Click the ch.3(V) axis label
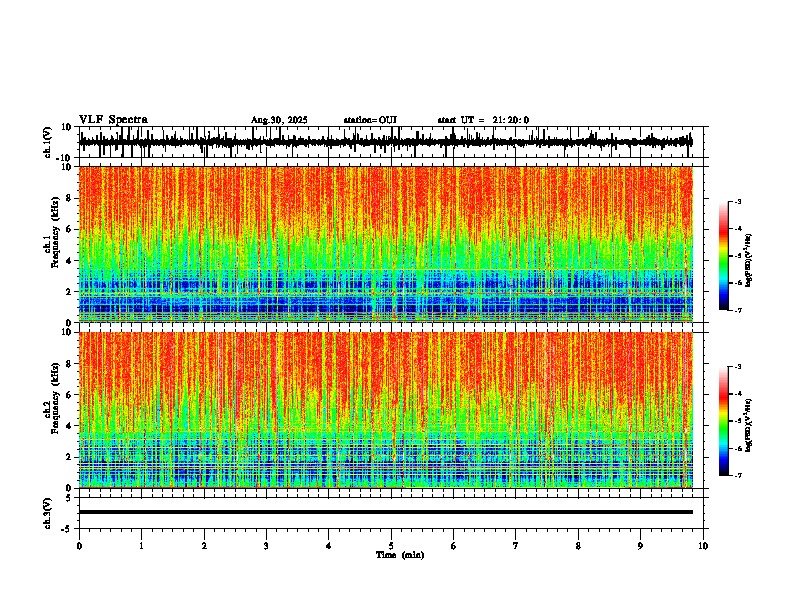Viewport: 792px width, 612px height. pyautogui.click(x=48, y=513)
